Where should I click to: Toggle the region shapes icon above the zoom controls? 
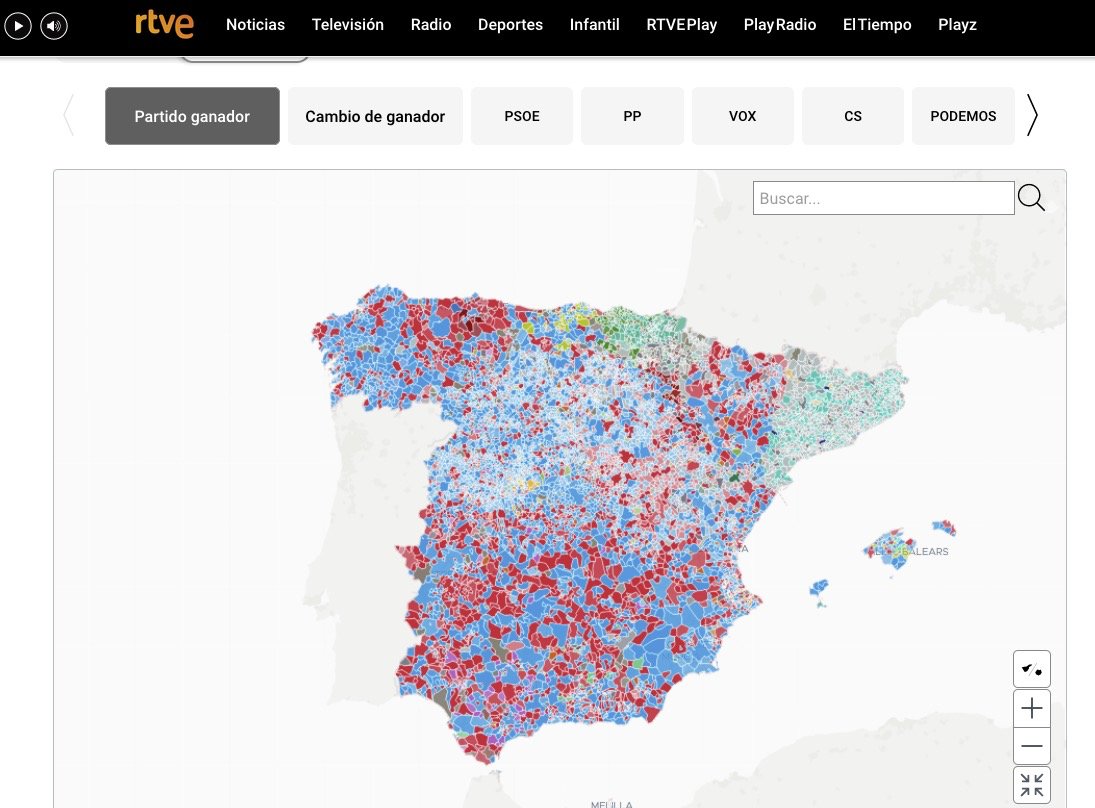pyautogui.click(x=1031, y=668)
